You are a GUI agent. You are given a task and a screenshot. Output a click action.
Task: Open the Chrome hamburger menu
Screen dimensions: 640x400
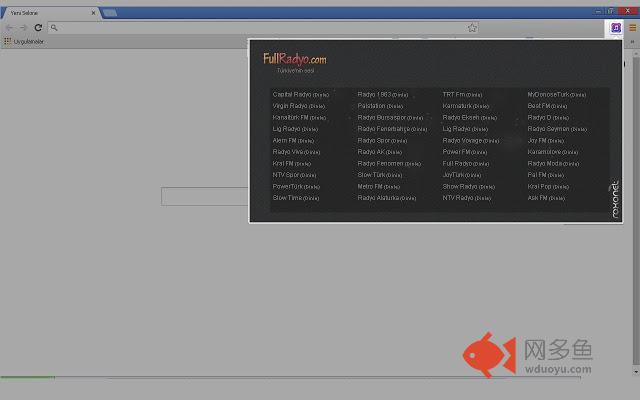pos(631,28)
